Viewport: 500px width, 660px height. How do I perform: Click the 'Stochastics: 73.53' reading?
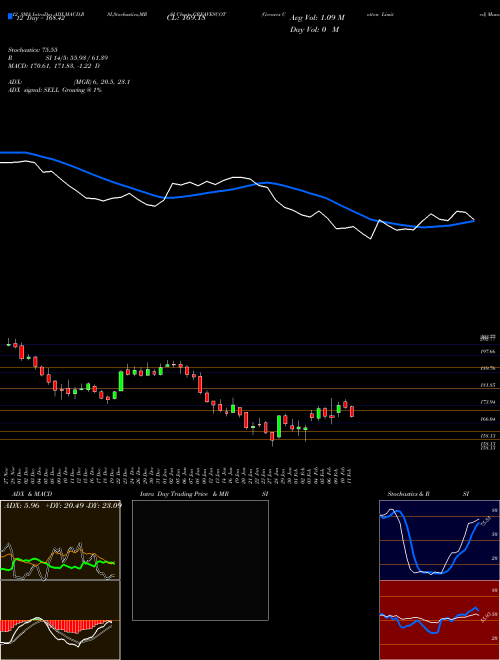(x=32, y=50)
